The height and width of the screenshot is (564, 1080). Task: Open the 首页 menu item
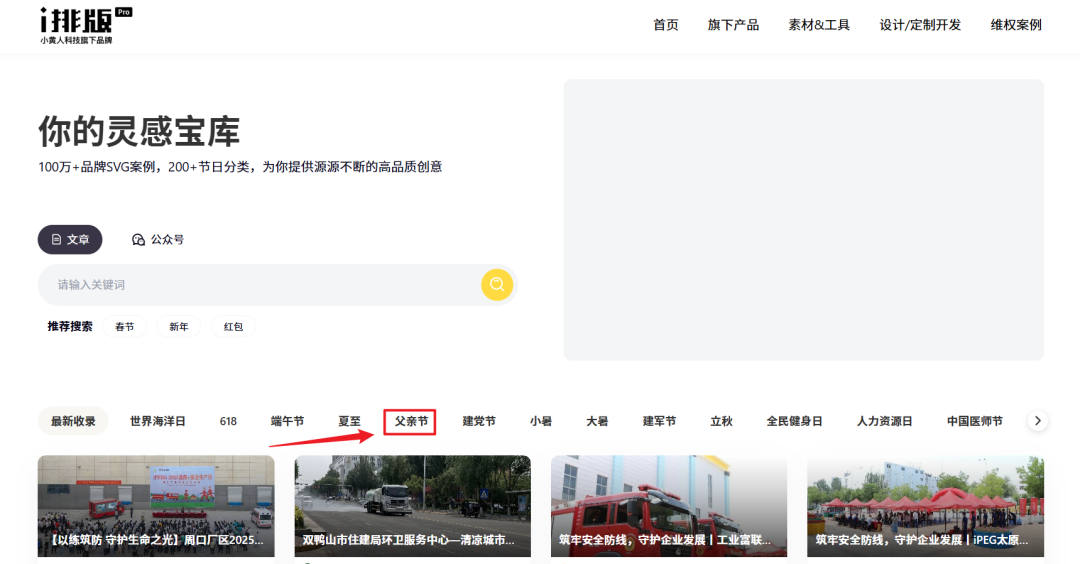point(665,25)
